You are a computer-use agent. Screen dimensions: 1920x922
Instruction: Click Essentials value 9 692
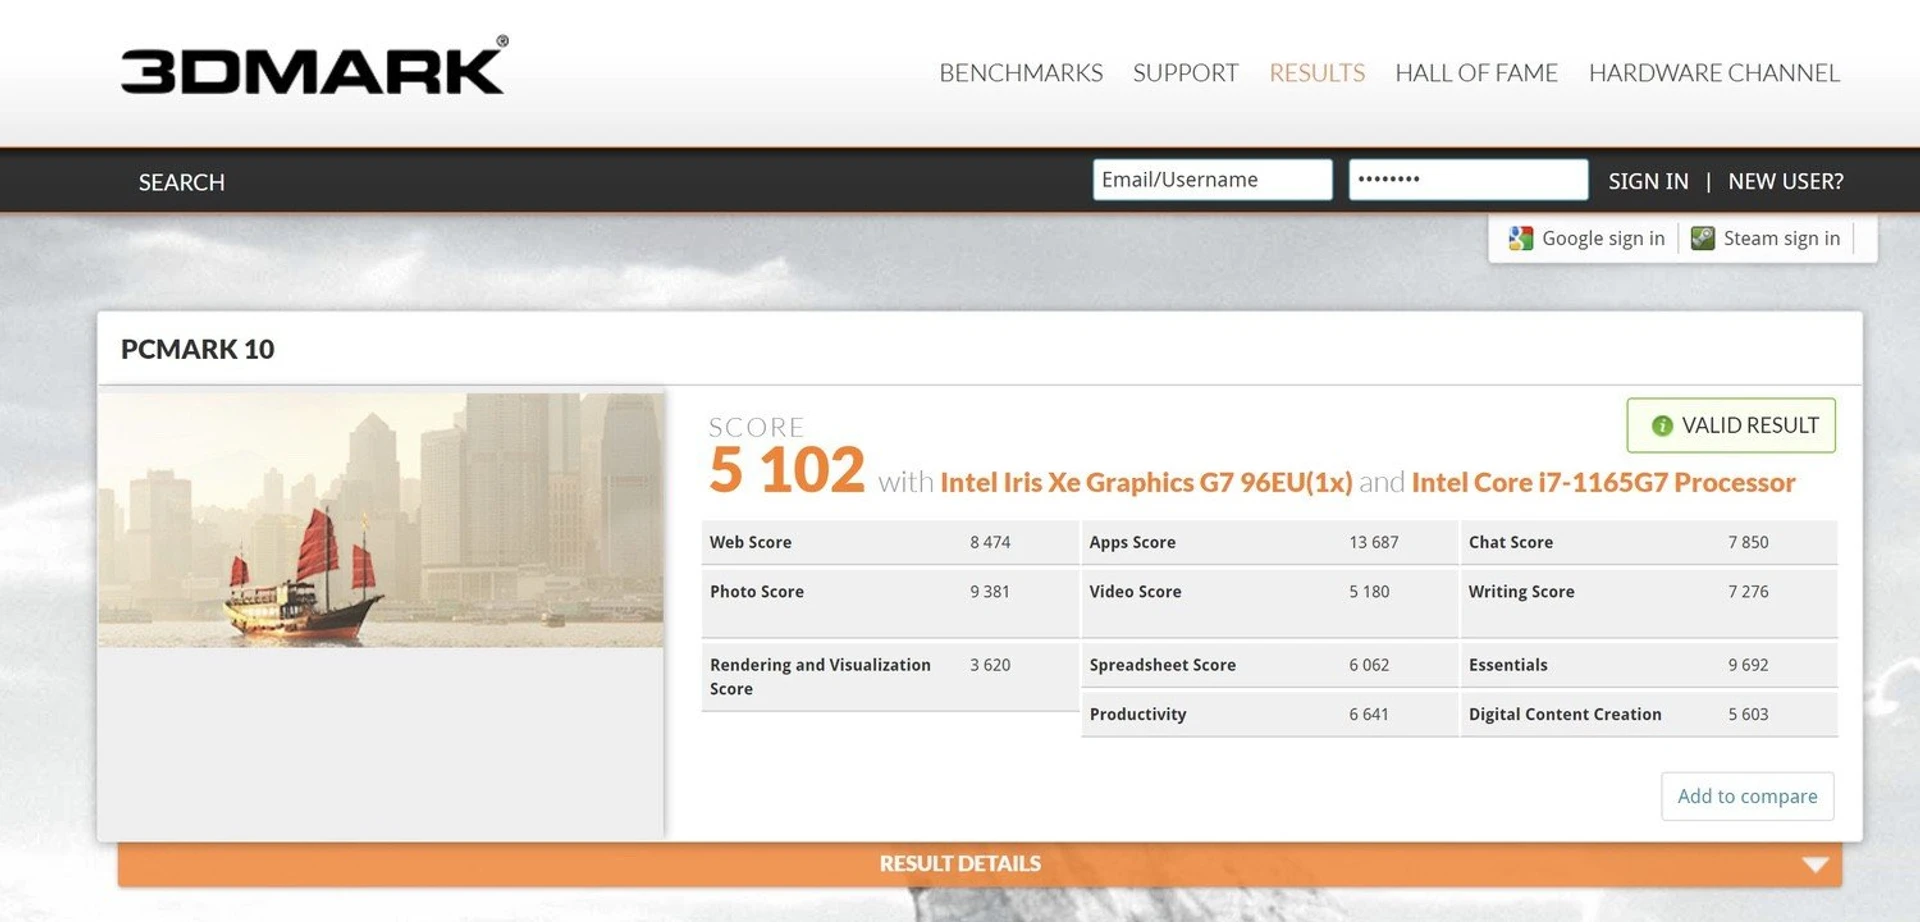(1748, 665)
